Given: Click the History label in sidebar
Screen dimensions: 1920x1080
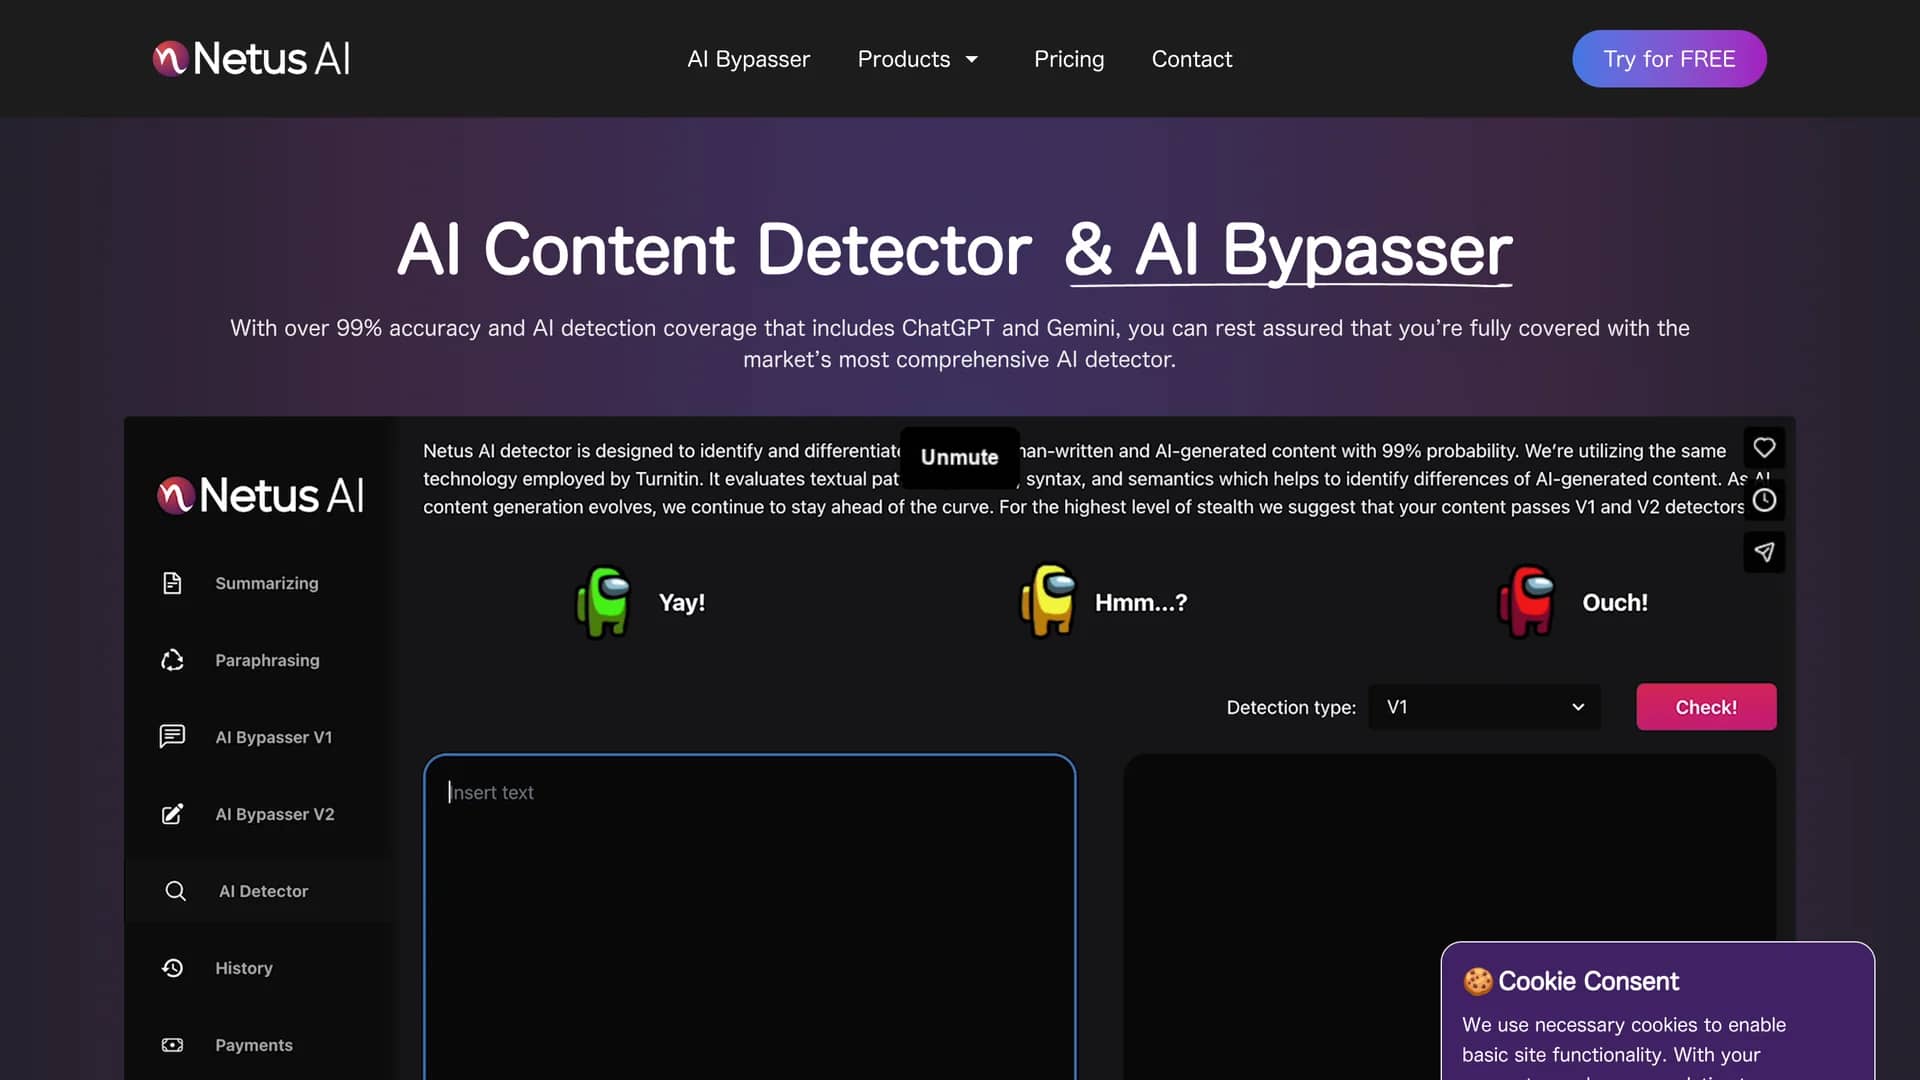Looking at the screenshot, I should pos(243,968).
